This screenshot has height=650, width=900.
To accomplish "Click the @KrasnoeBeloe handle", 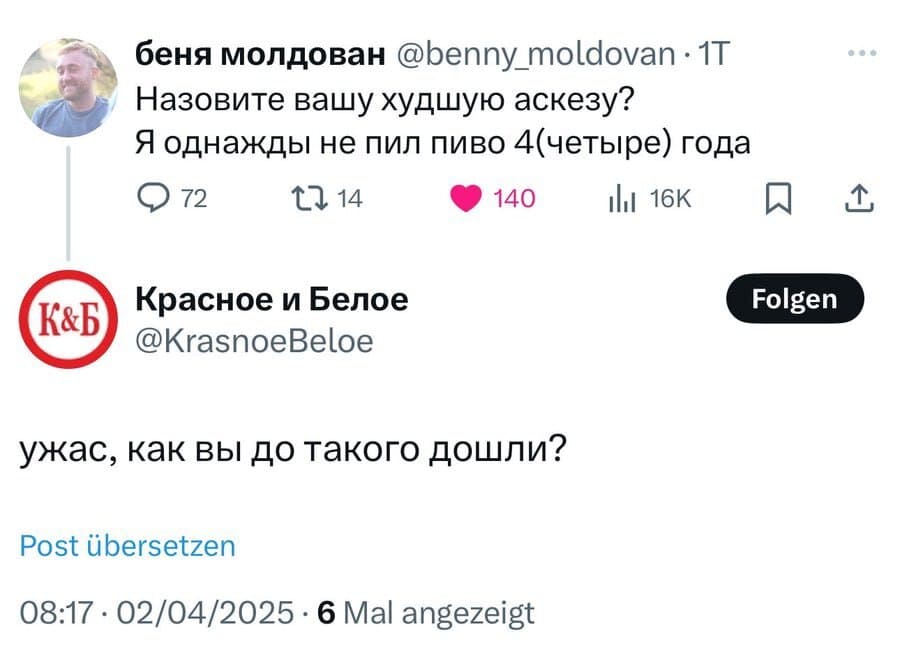I will (x=254, y=342).
